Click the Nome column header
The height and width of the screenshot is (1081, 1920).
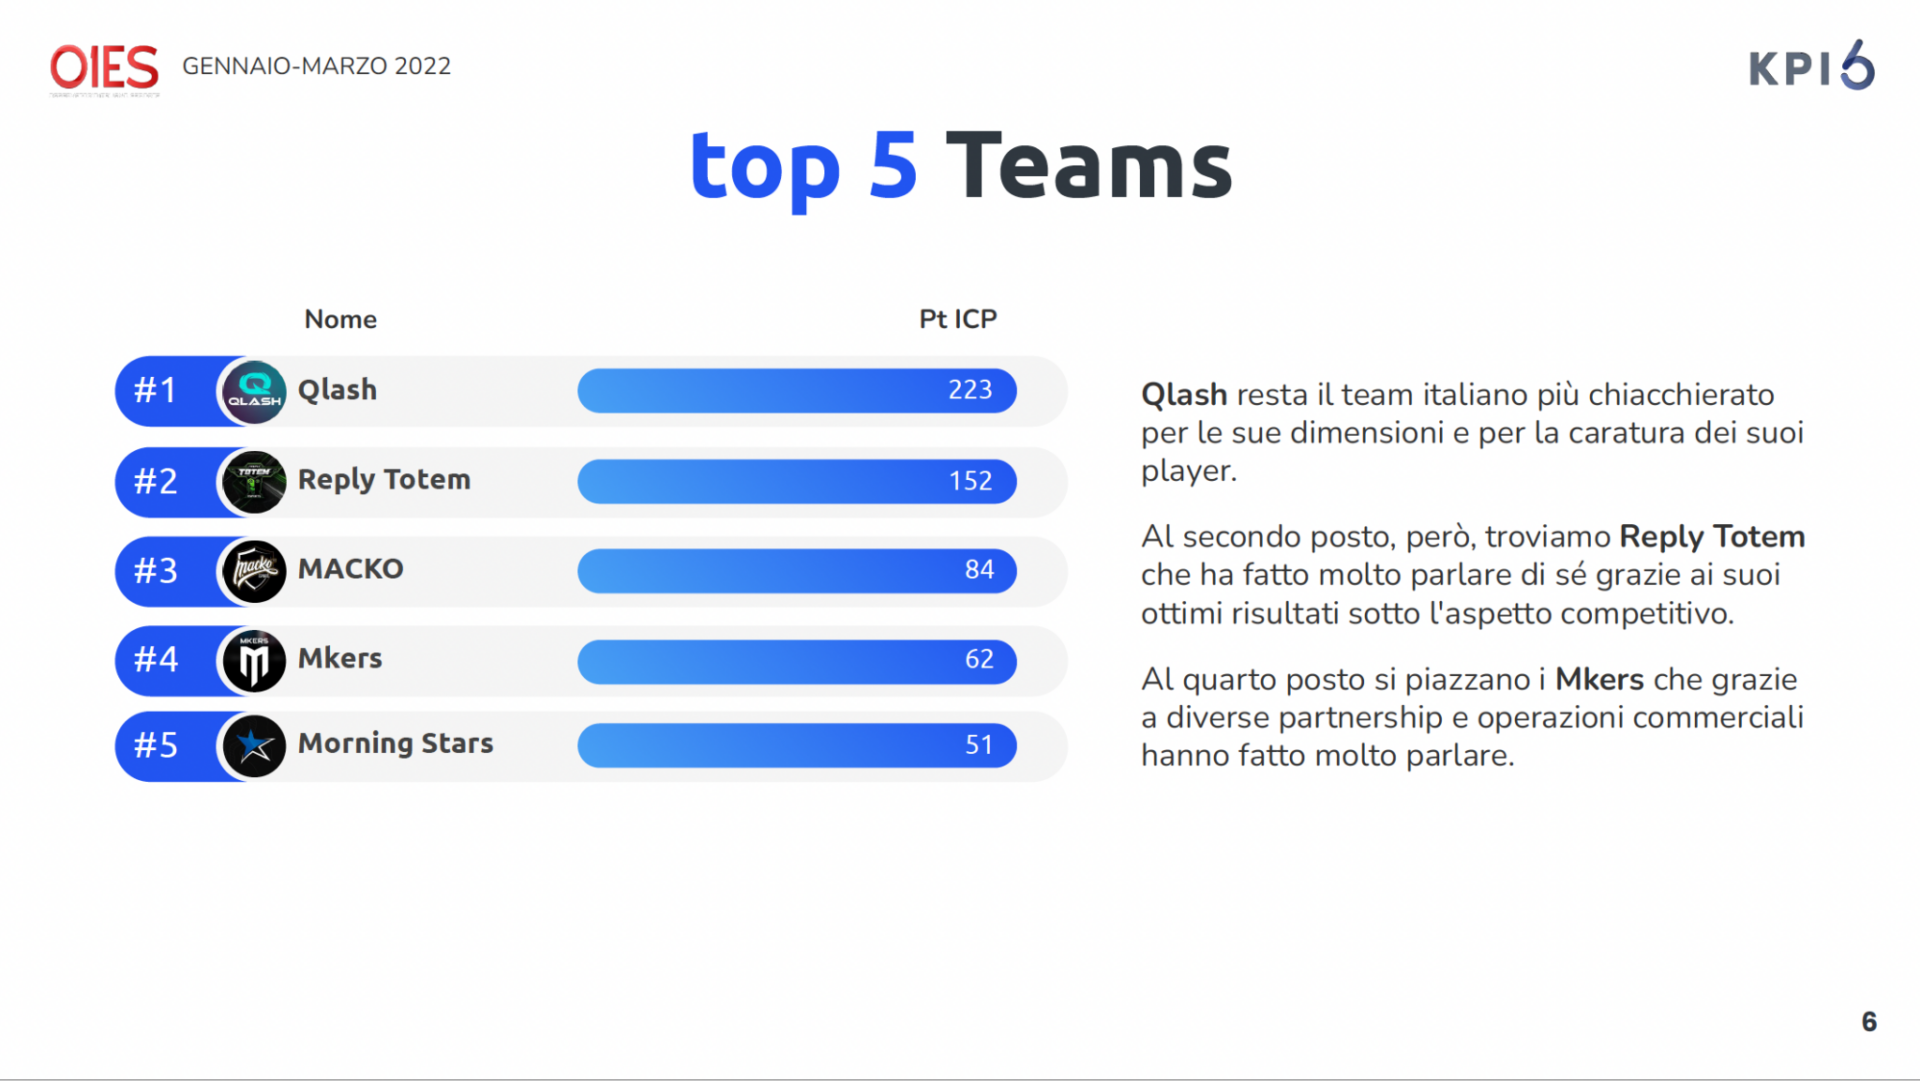(x=341, y=319)
